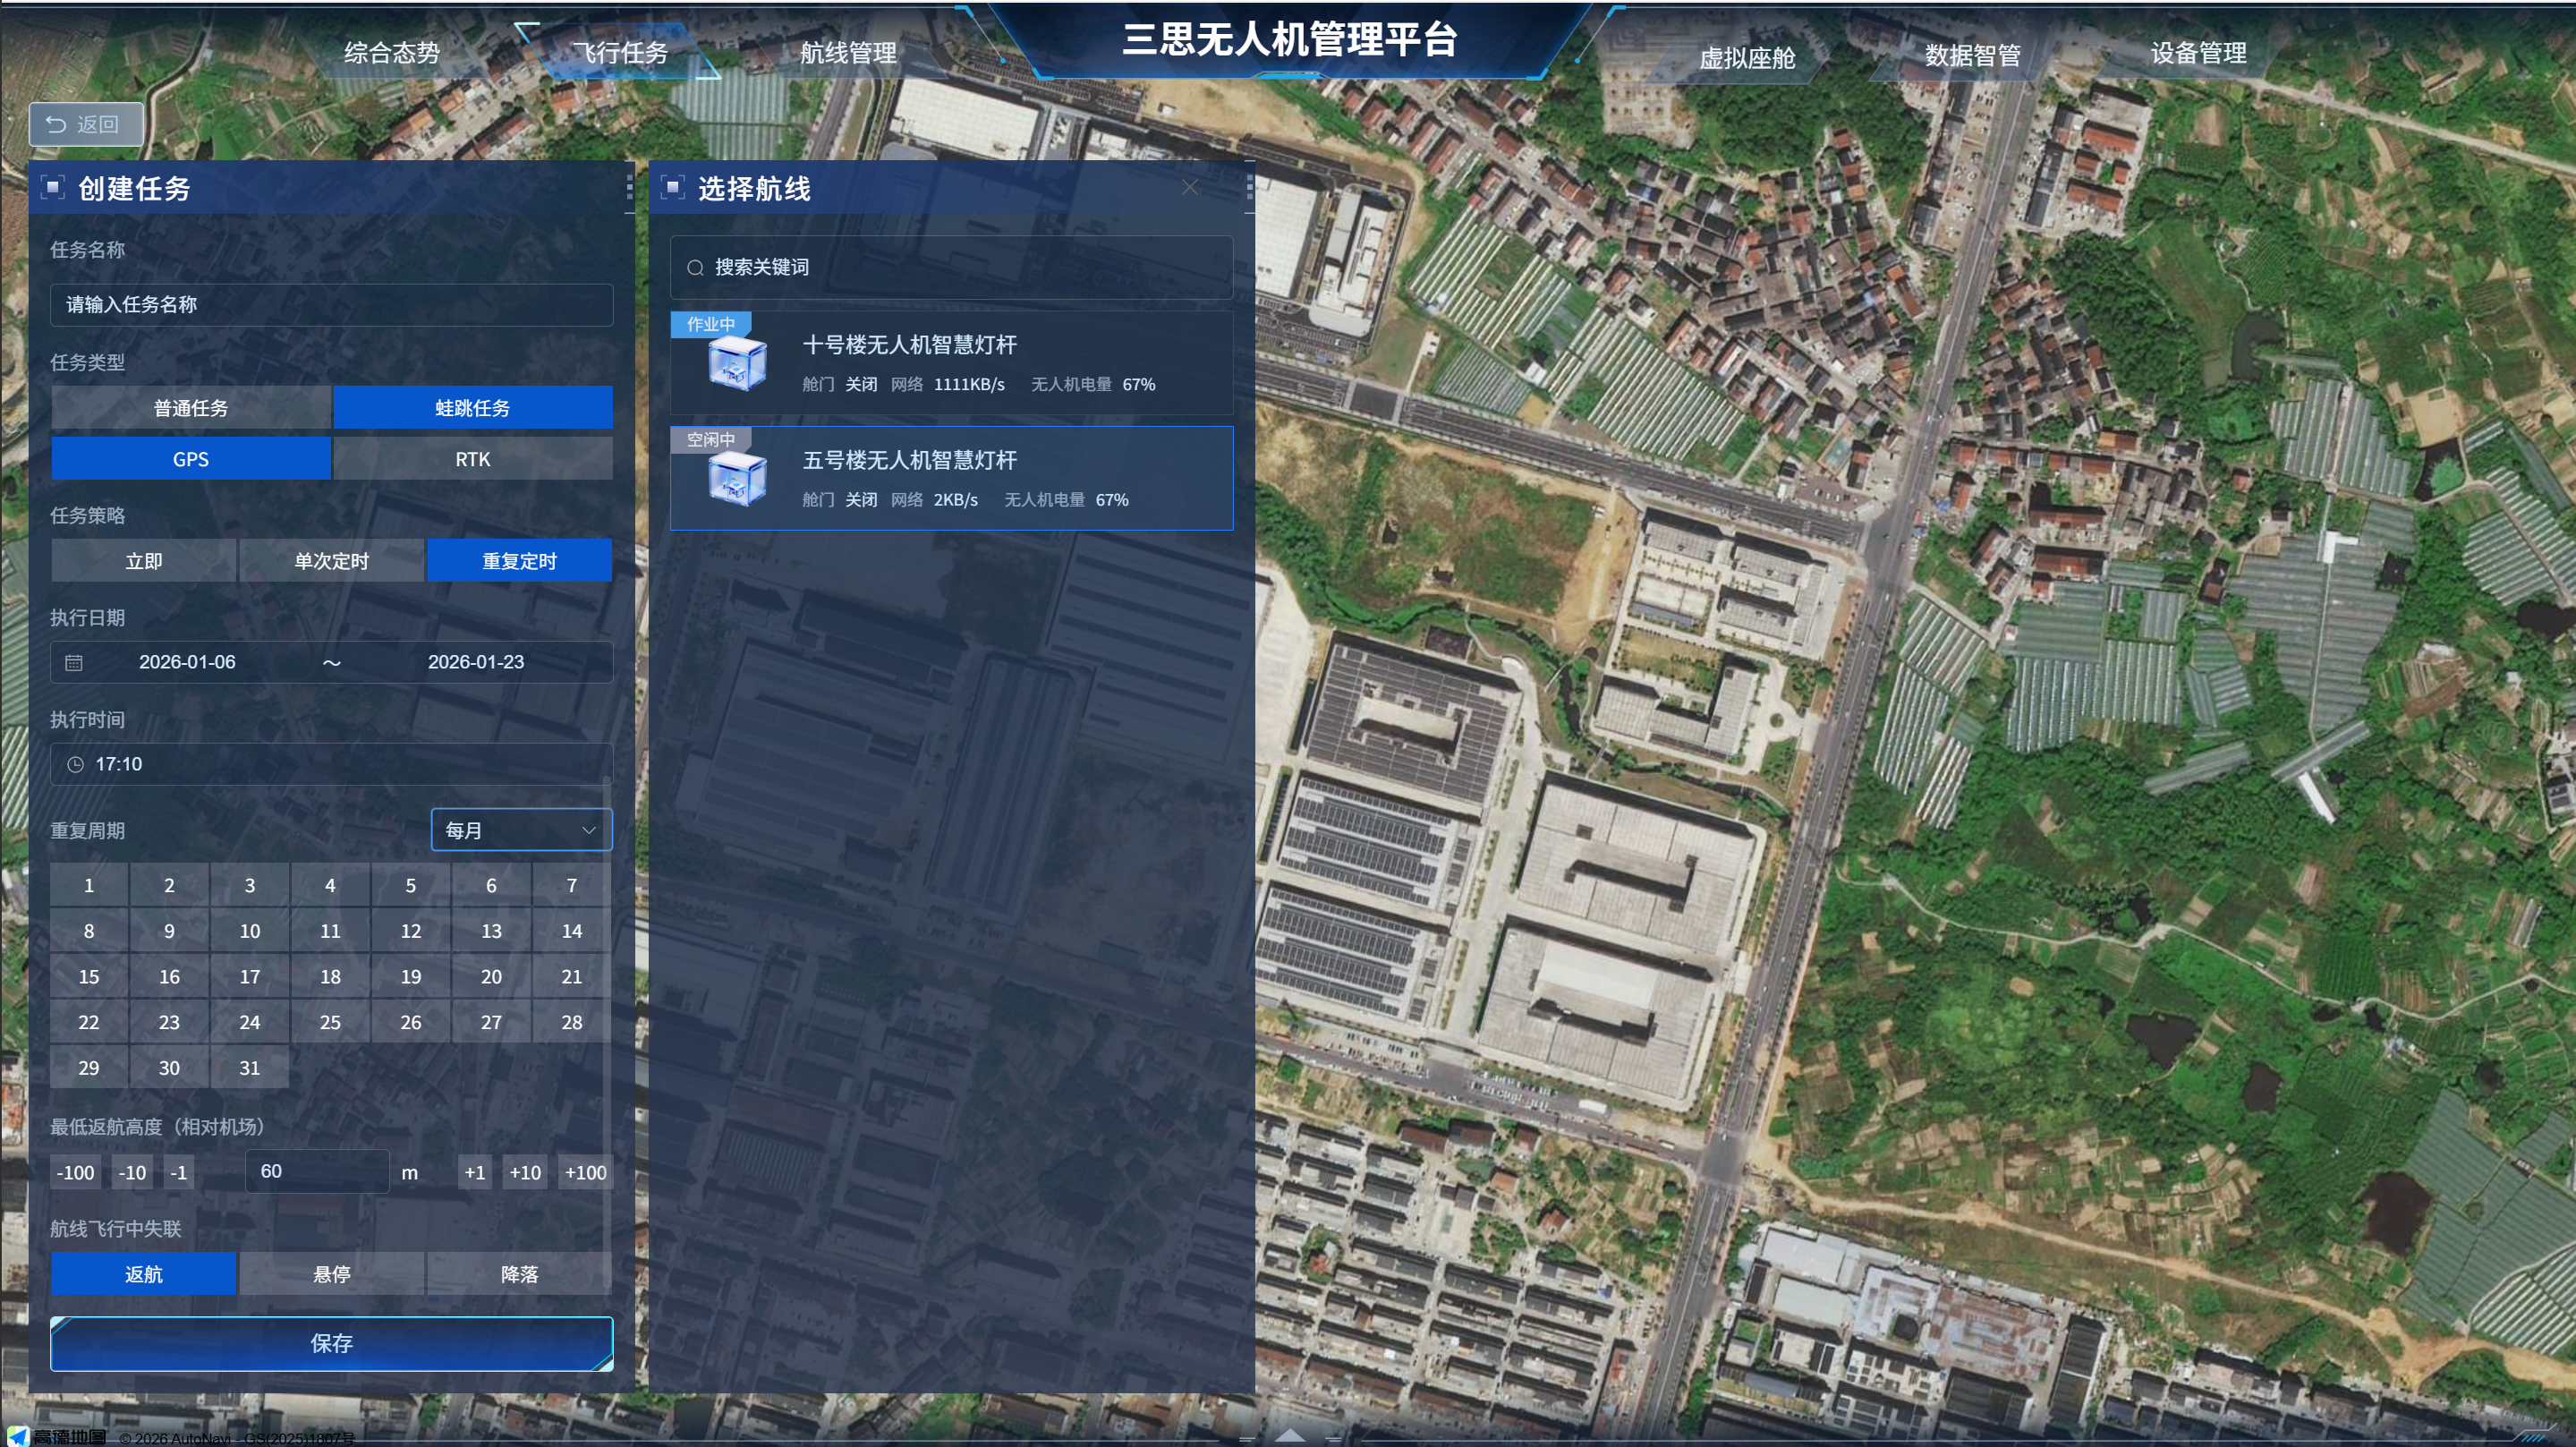Click the 请输入任务名称 input field
This screenshot has height=1447, width=2576.
pos(331,304)
